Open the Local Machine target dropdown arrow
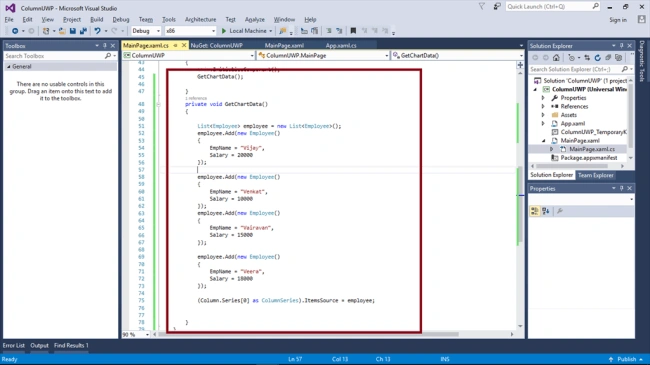650x365 pixels. coord(271,31)
